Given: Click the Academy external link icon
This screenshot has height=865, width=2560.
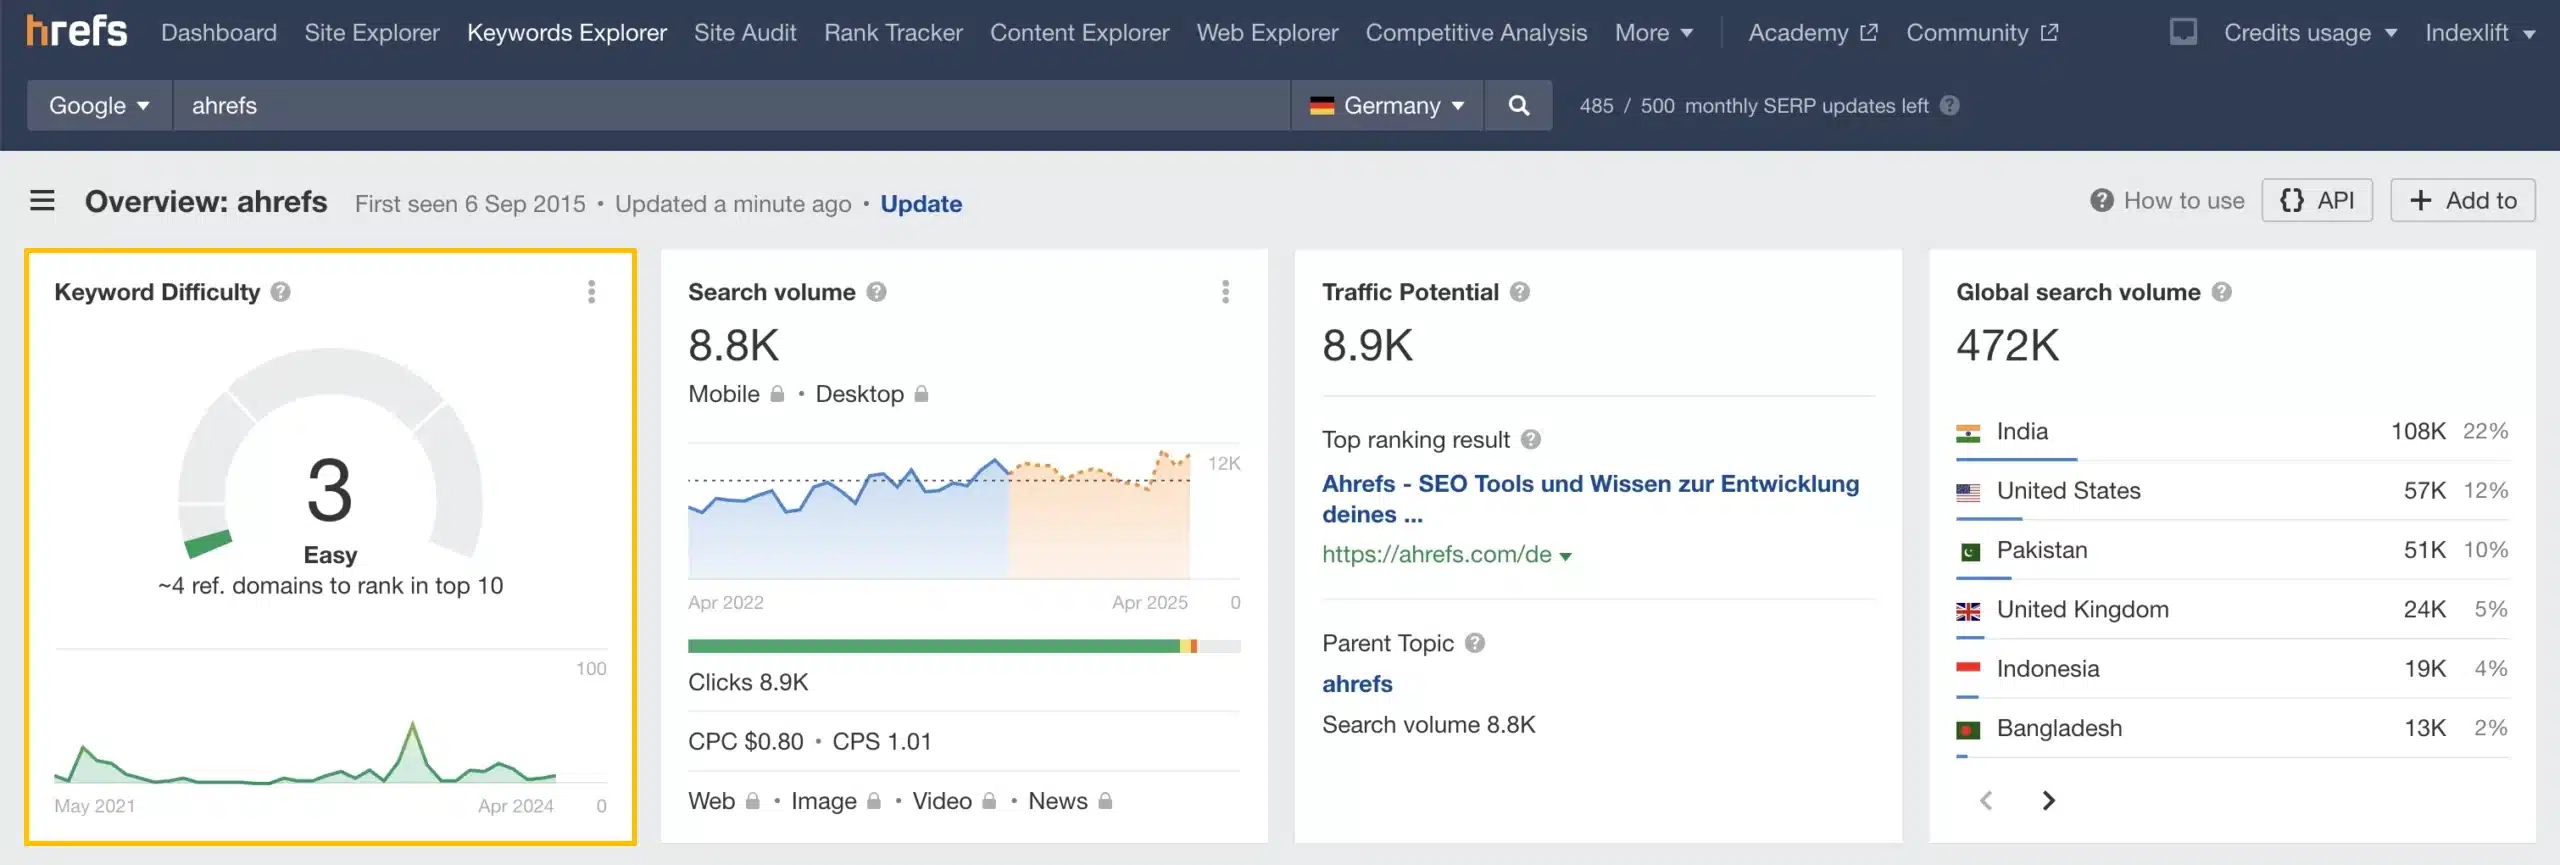Looking at the screenshot, I should pos(1868,32).
